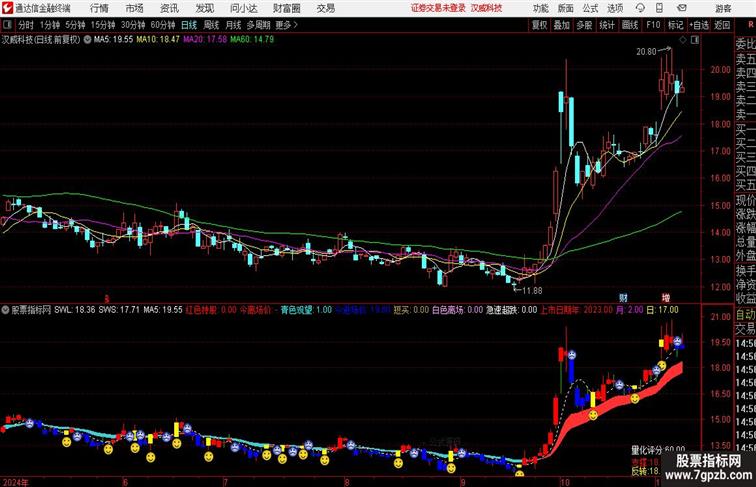Click the 通达信 red logo icon
The width and height of the screenshot is (756, 487).
coord(7,8)
